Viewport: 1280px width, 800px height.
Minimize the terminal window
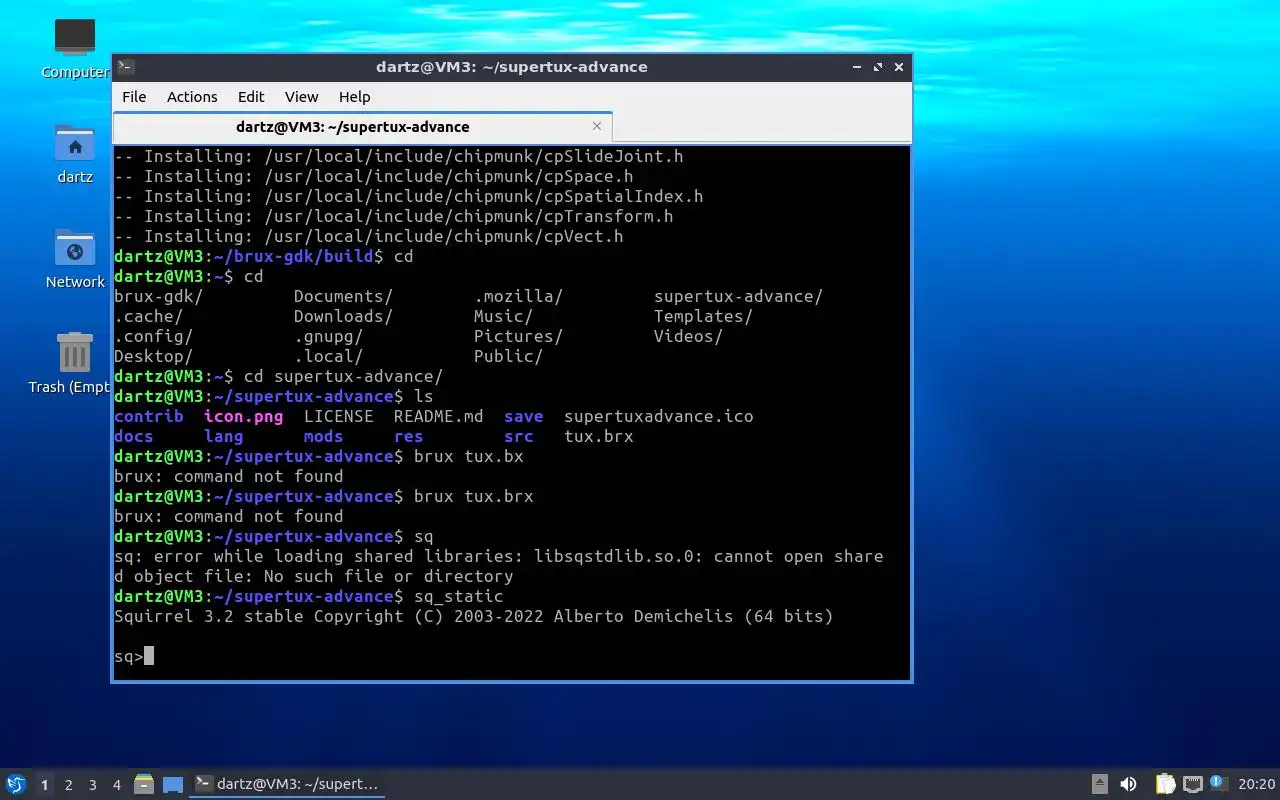[x=857, y=67]
